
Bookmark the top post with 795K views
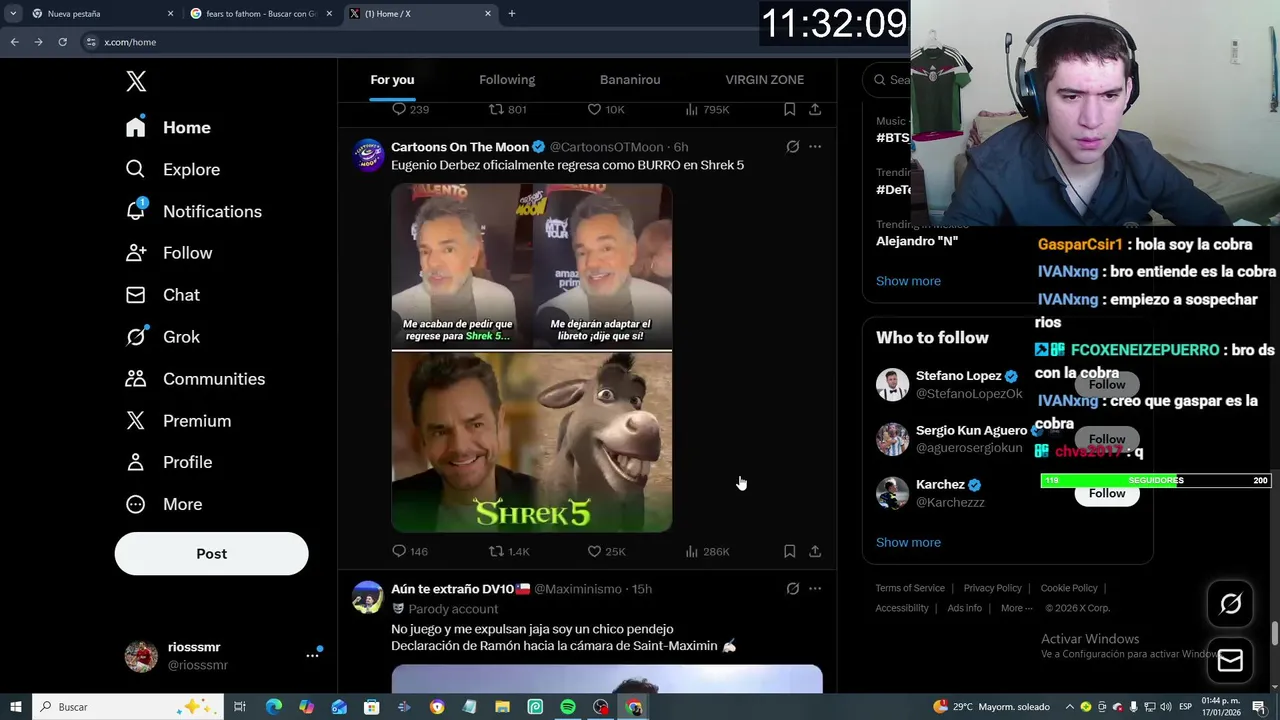click(x=789, y=109)
